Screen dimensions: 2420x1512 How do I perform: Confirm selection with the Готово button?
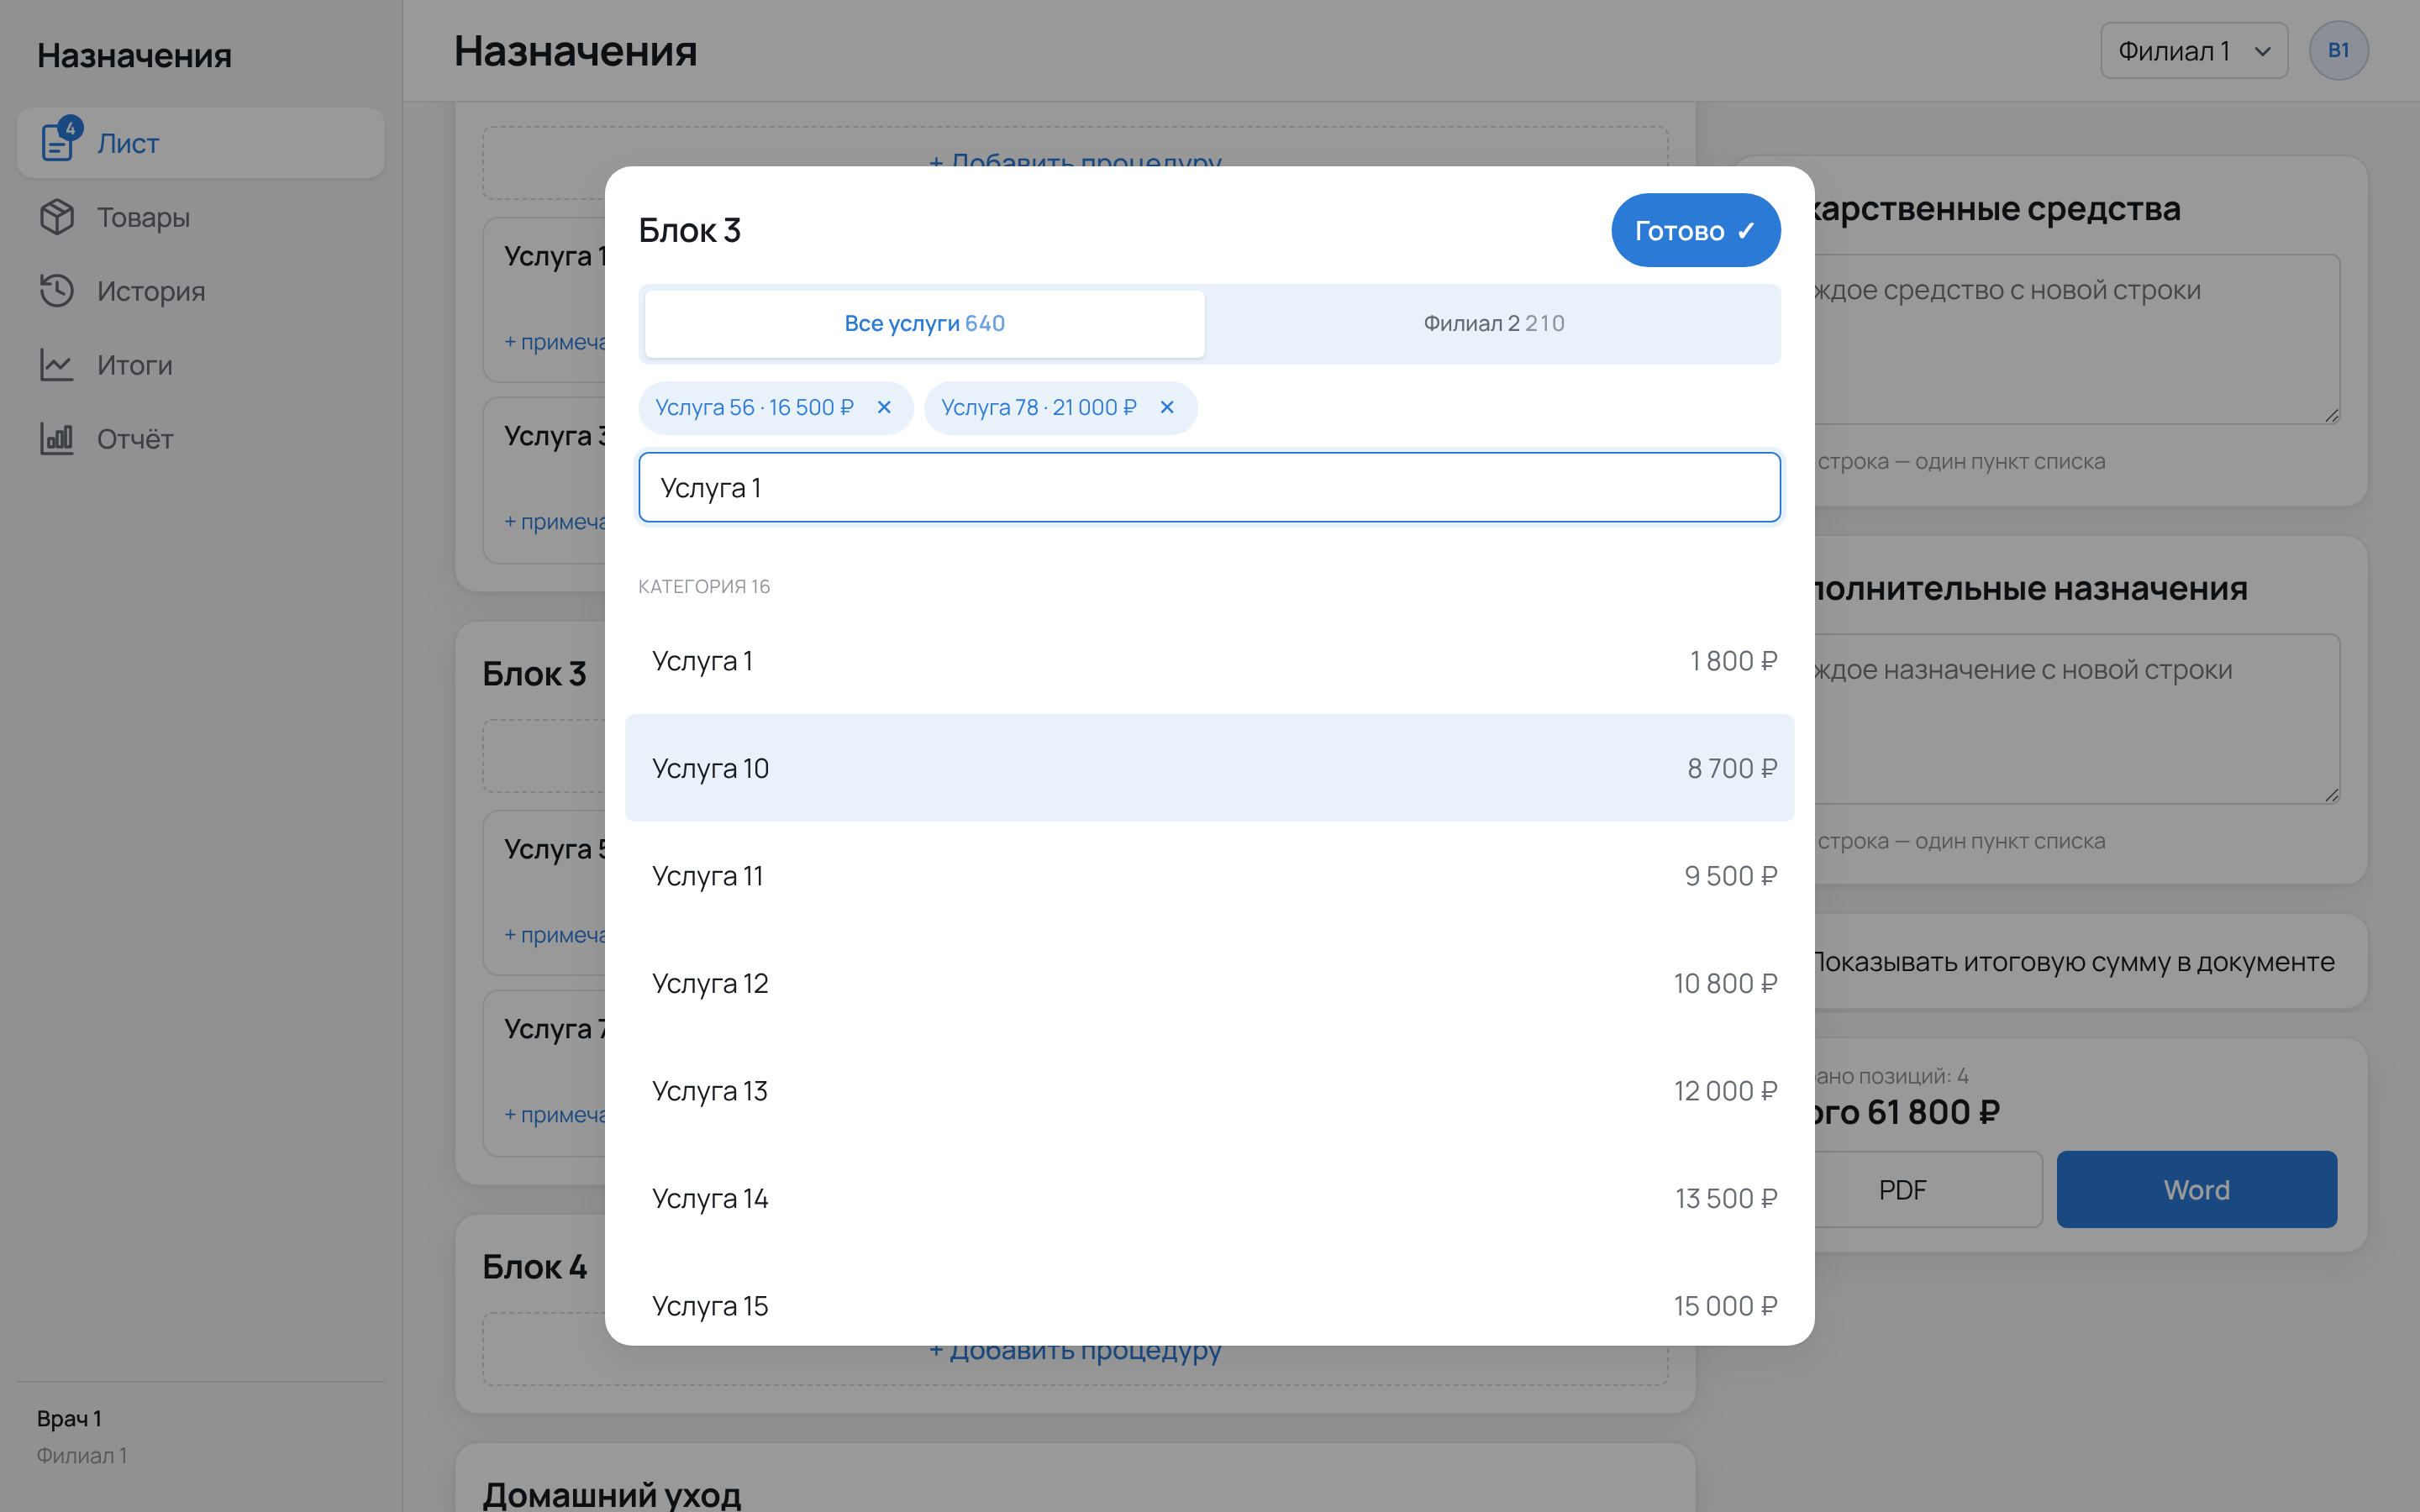[x=1695, y=230]
